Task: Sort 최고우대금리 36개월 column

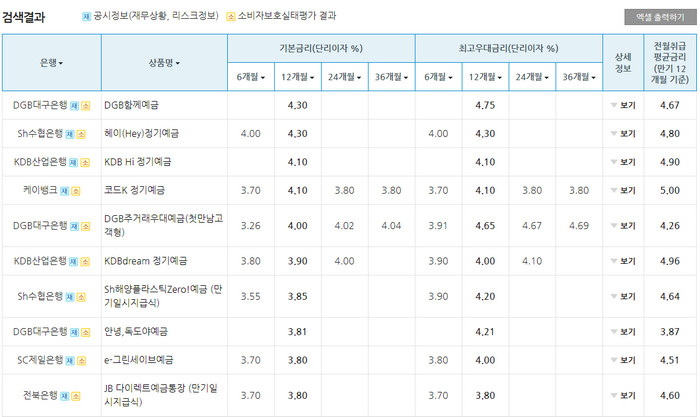Action: 579,77
